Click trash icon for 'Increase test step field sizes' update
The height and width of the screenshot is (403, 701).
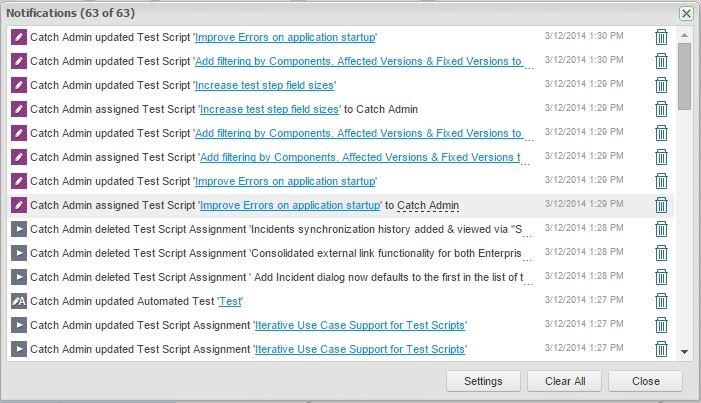coord(661,85)
